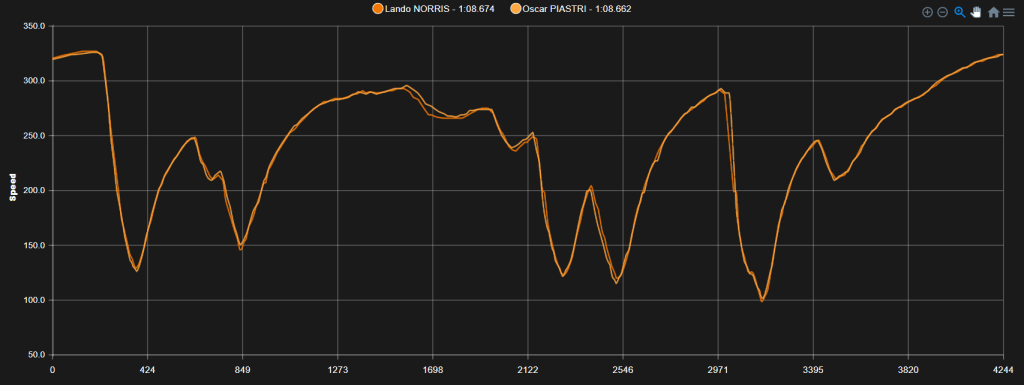Click the 250.0 y-axis label
This screenshot has width=1024, height=385.
pos(35,136)
